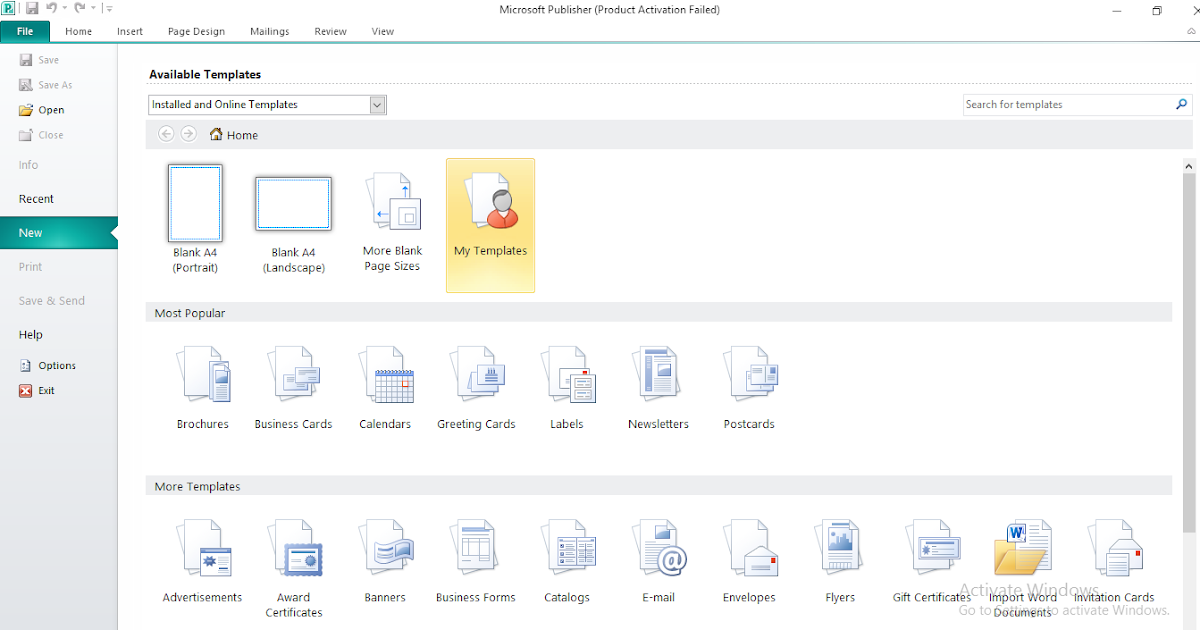The image size is (1200, 630).
Task: Open the Newsletters template category
Action: [x=658, y=388]
